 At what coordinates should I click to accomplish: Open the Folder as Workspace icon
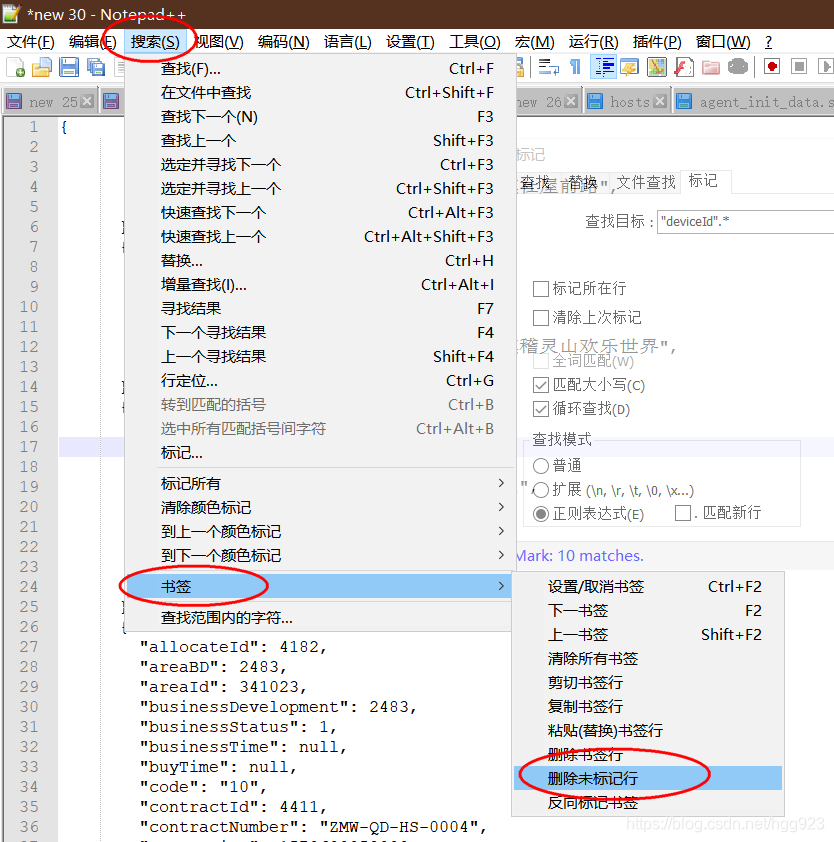pyautogui.click(x=710, y=67)
